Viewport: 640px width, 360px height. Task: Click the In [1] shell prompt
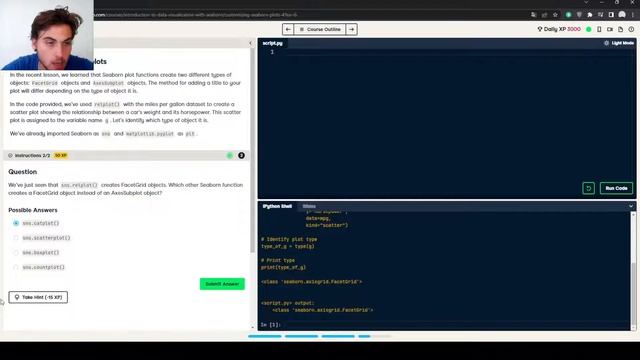271,325
